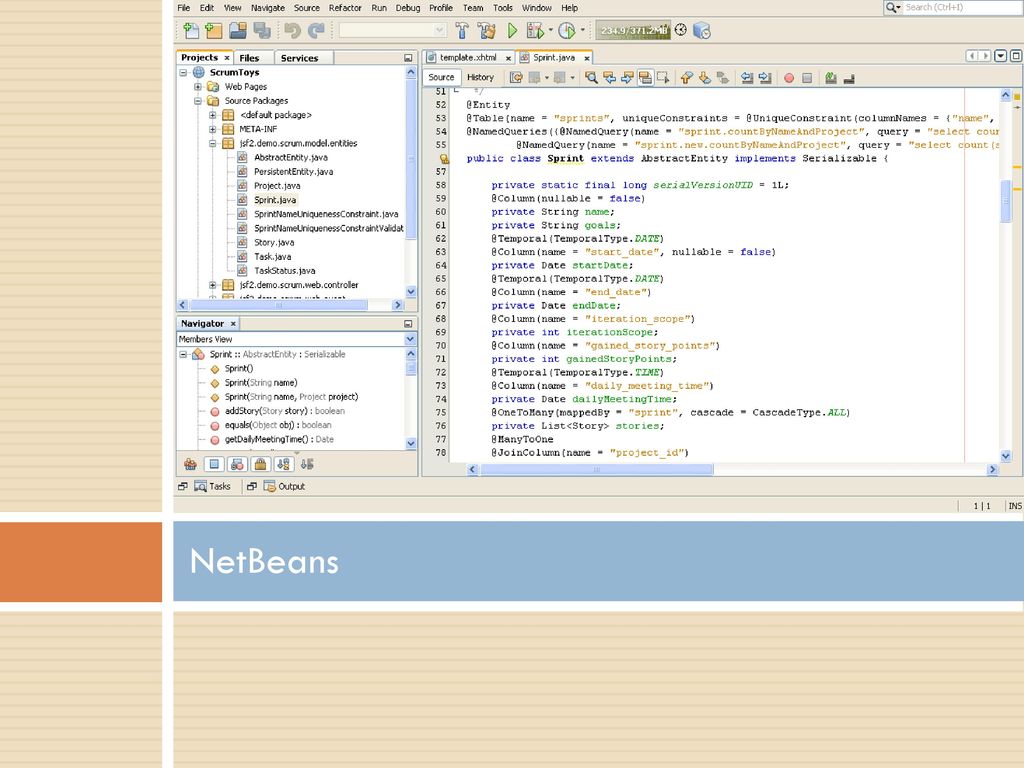Click the New Project toolbar icon
The height and width of the screenshot is (768, 1024).
pyautogui.click(x=214, y=30)
